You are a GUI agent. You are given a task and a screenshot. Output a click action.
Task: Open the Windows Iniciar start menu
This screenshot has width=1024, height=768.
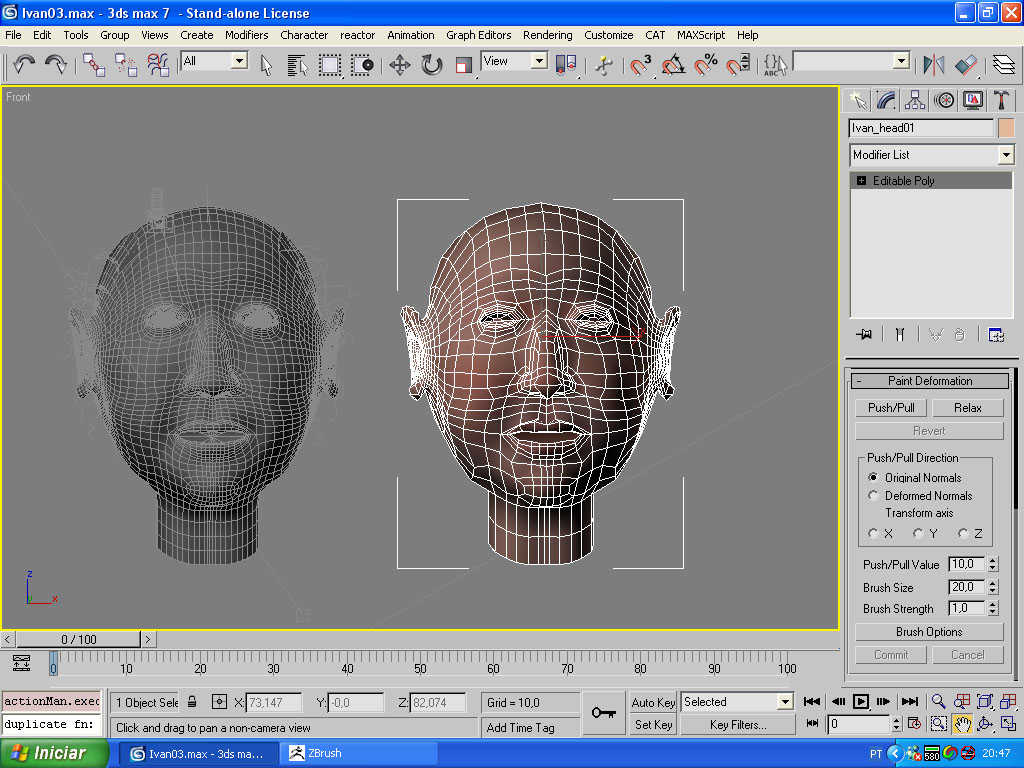click(54, 753)
